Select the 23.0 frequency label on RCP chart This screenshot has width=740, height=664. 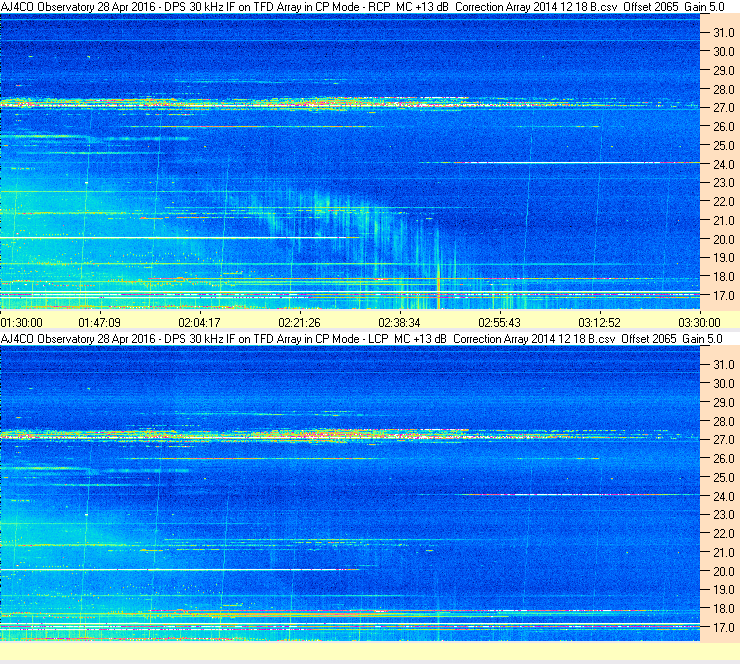[x=723, y=183]
